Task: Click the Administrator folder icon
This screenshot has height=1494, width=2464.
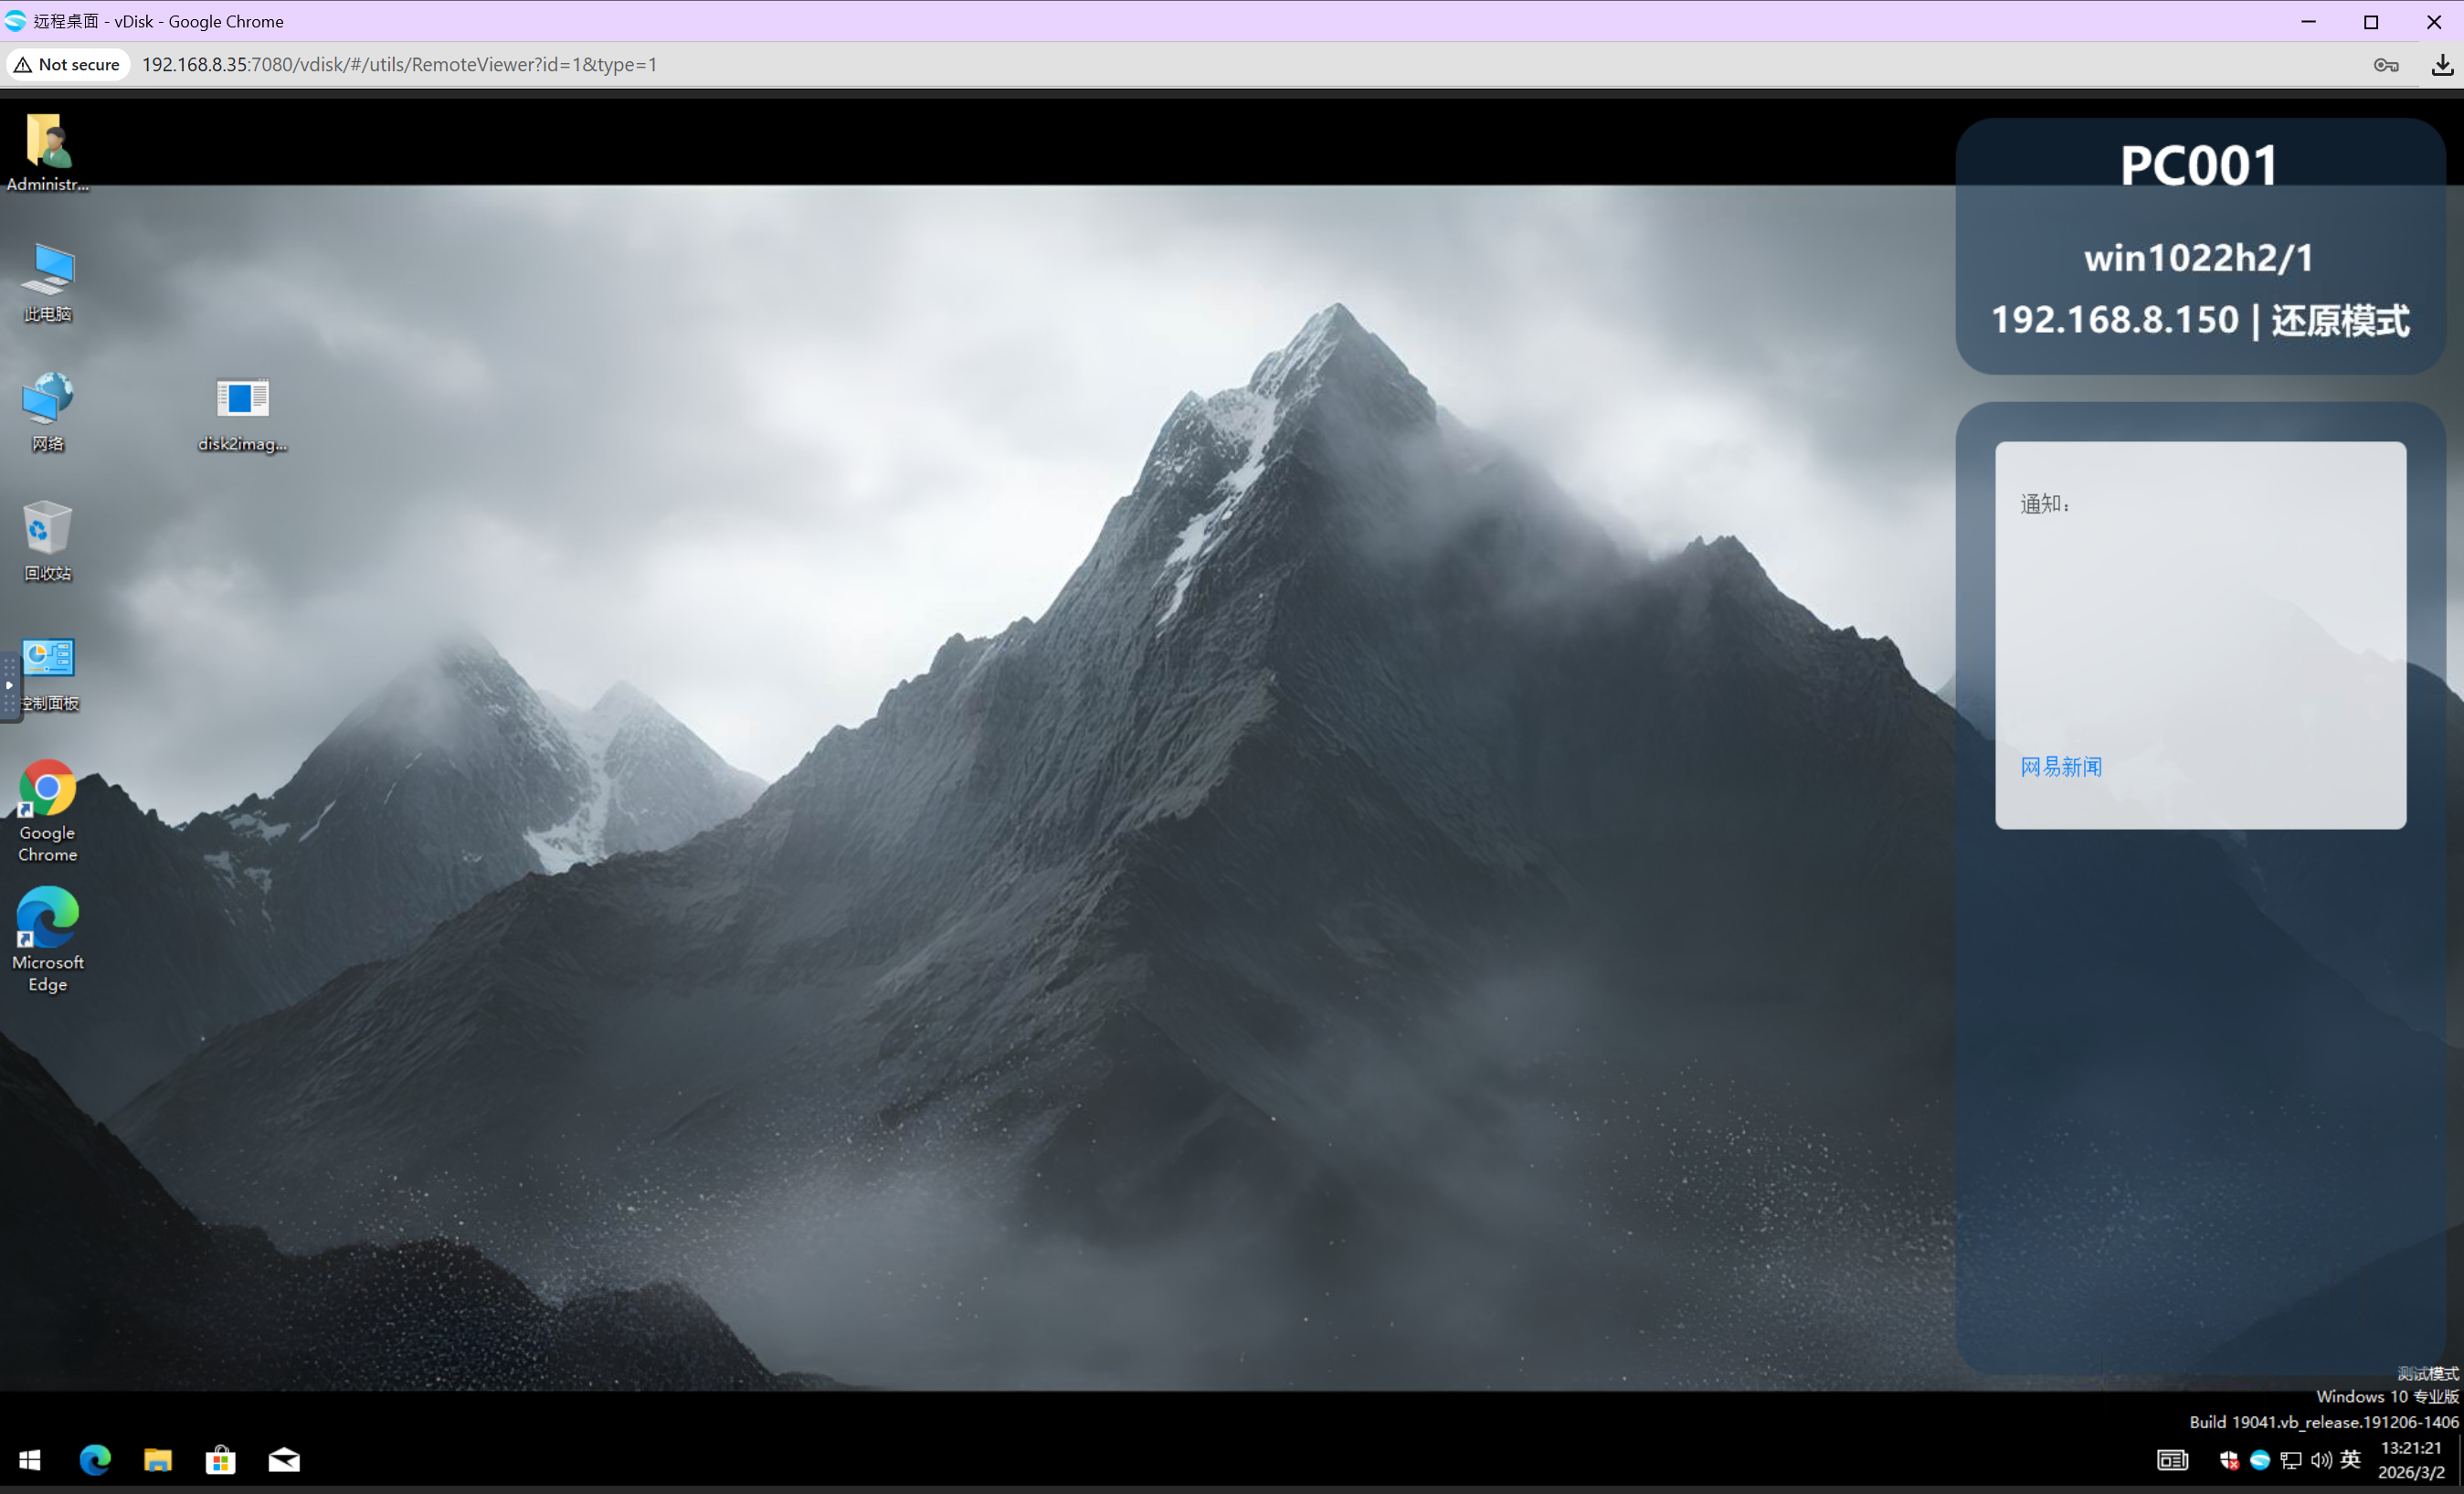Action: click(x=47, y=141)
